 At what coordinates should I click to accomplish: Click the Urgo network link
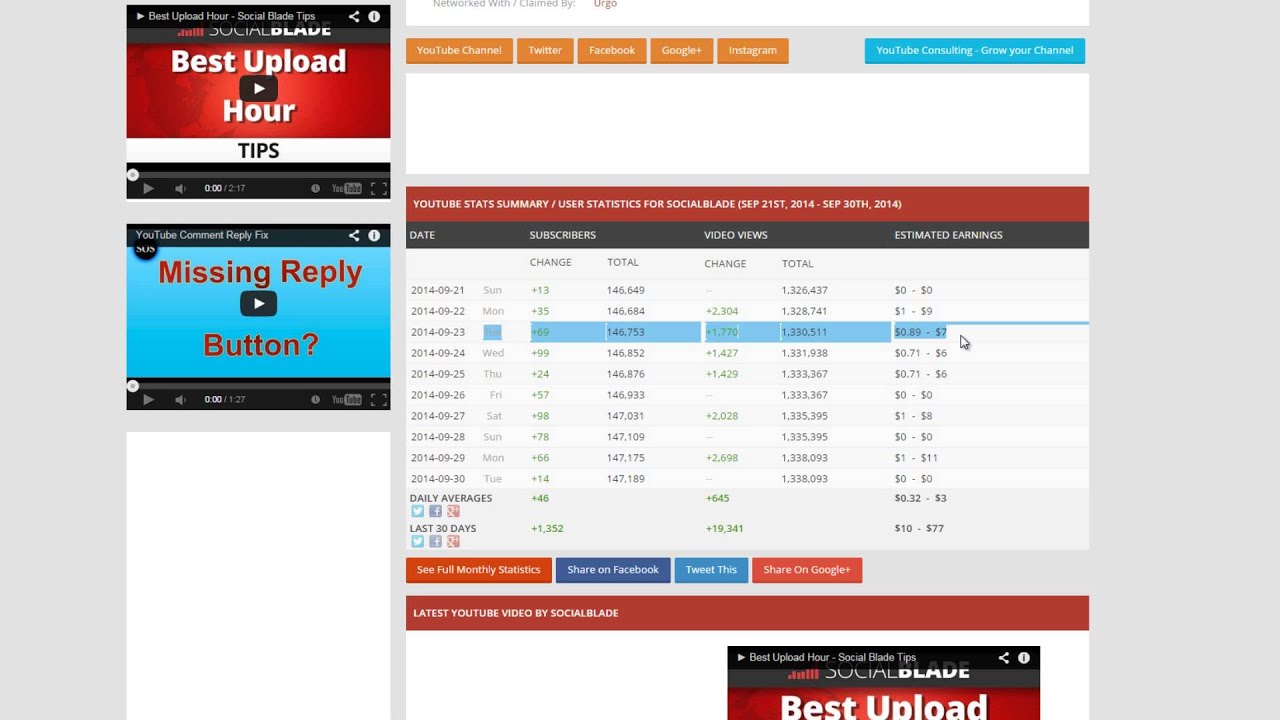click(x=605, y=4)
